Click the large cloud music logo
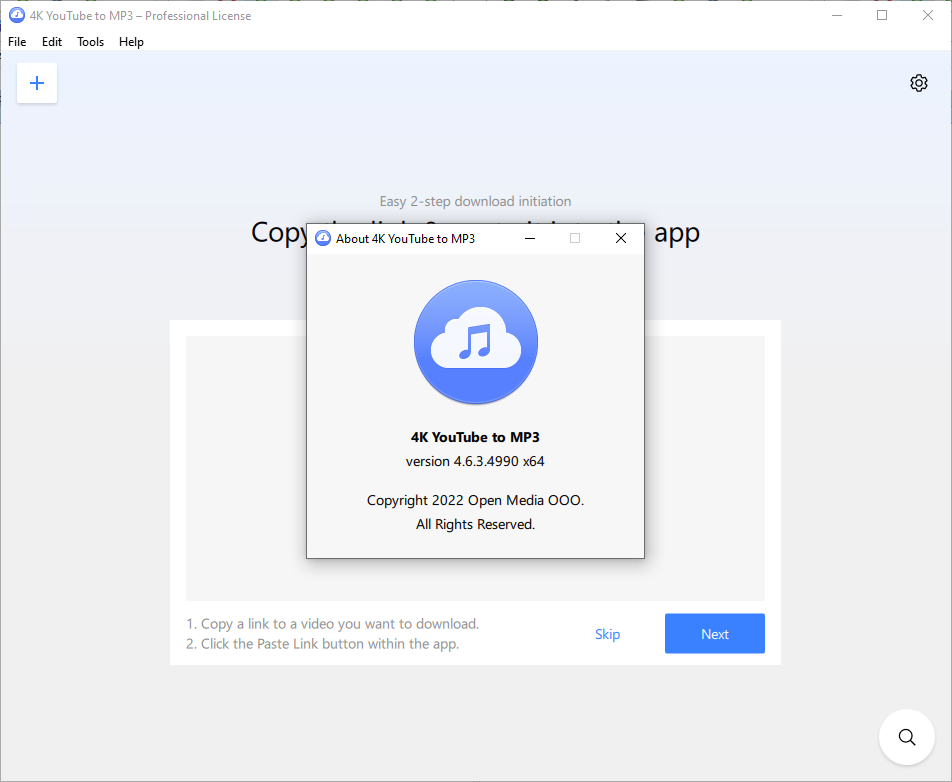This screenshot has width=952, height=782. (x=475, y=342)
